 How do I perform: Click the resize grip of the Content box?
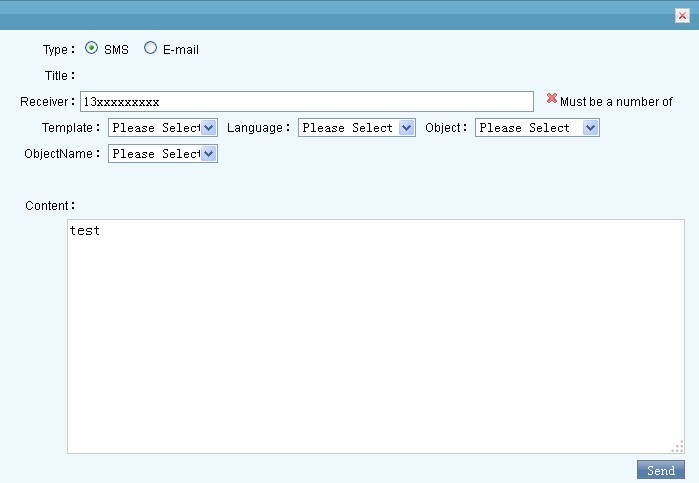click(x=678, y=446)
